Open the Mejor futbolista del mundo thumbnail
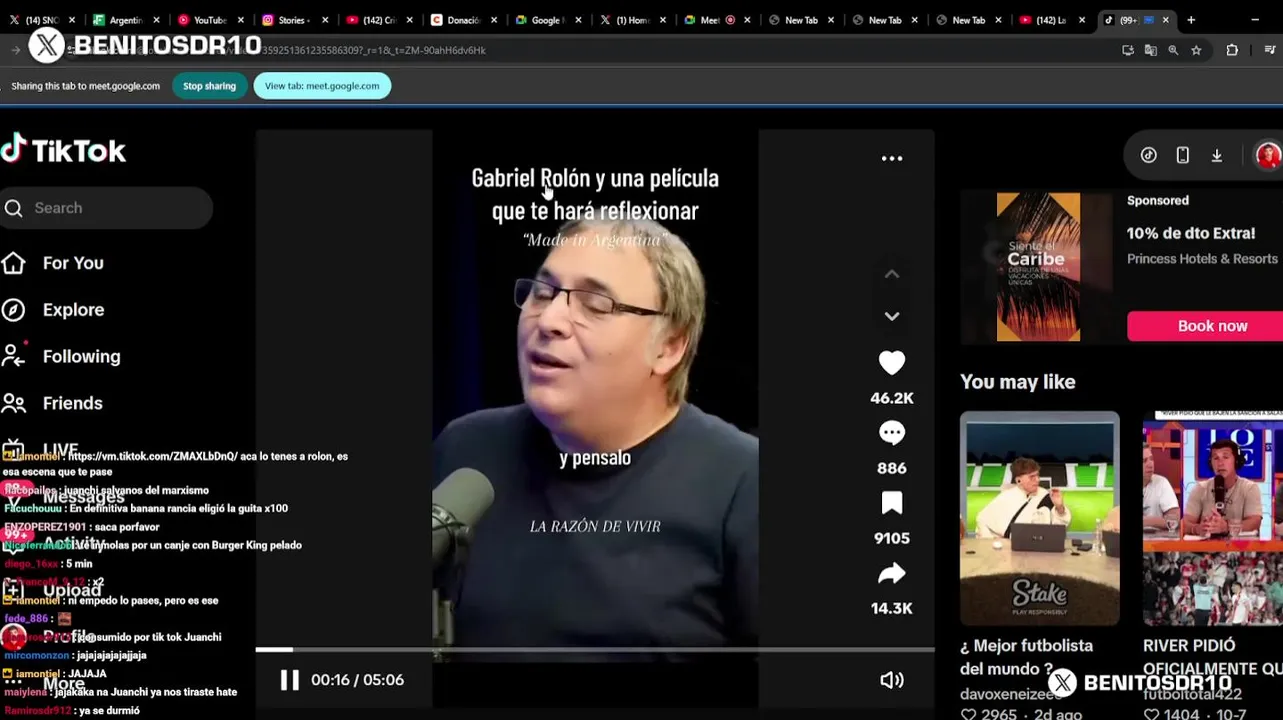 point(1040,518)
